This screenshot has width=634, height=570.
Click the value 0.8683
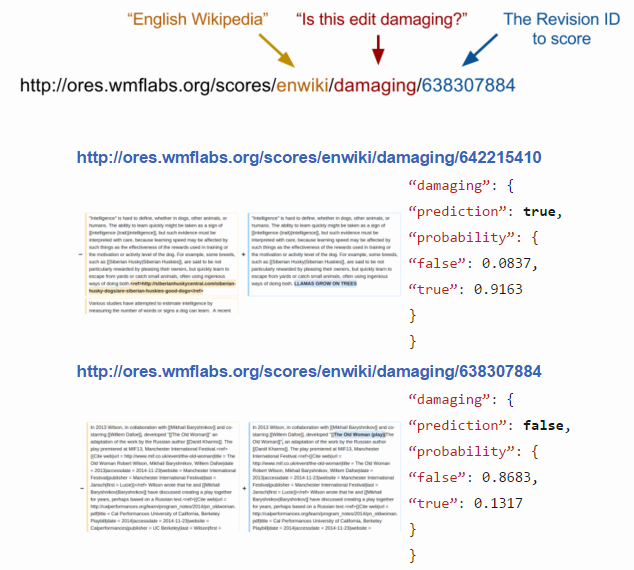click(x=509, y=477)
